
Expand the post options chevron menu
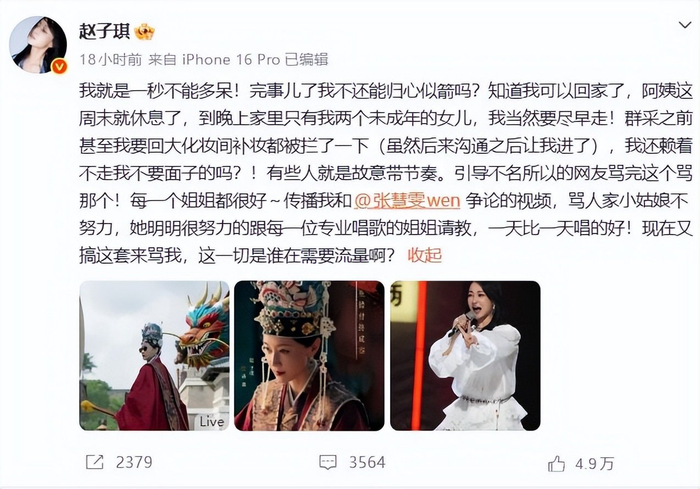[685, 25]
